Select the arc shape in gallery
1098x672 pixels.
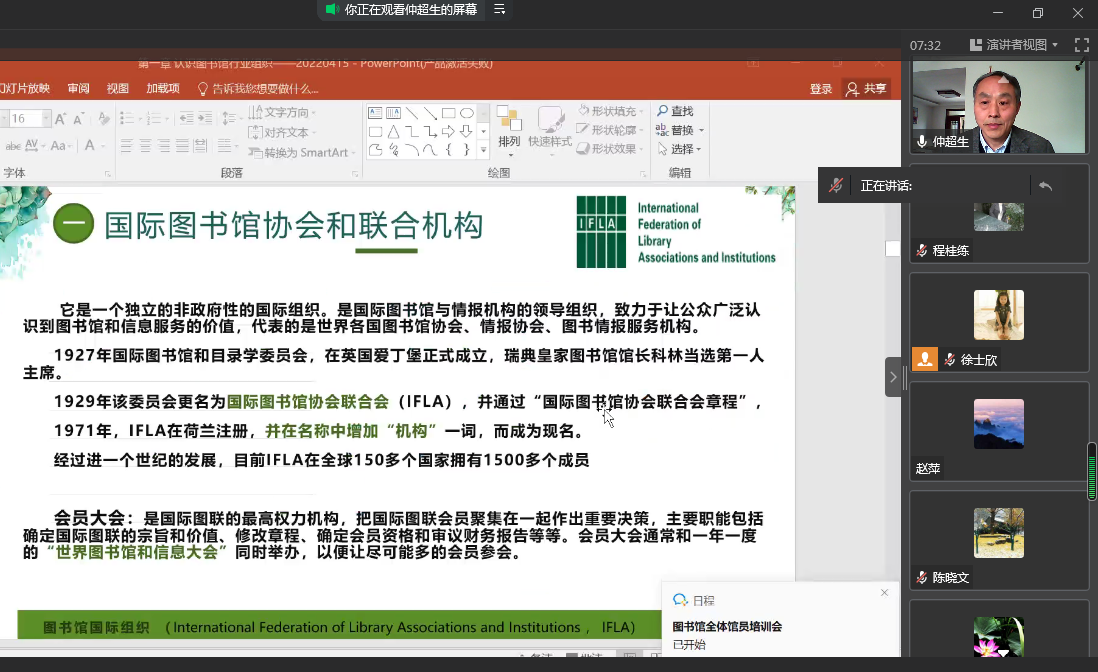(412, 150)
